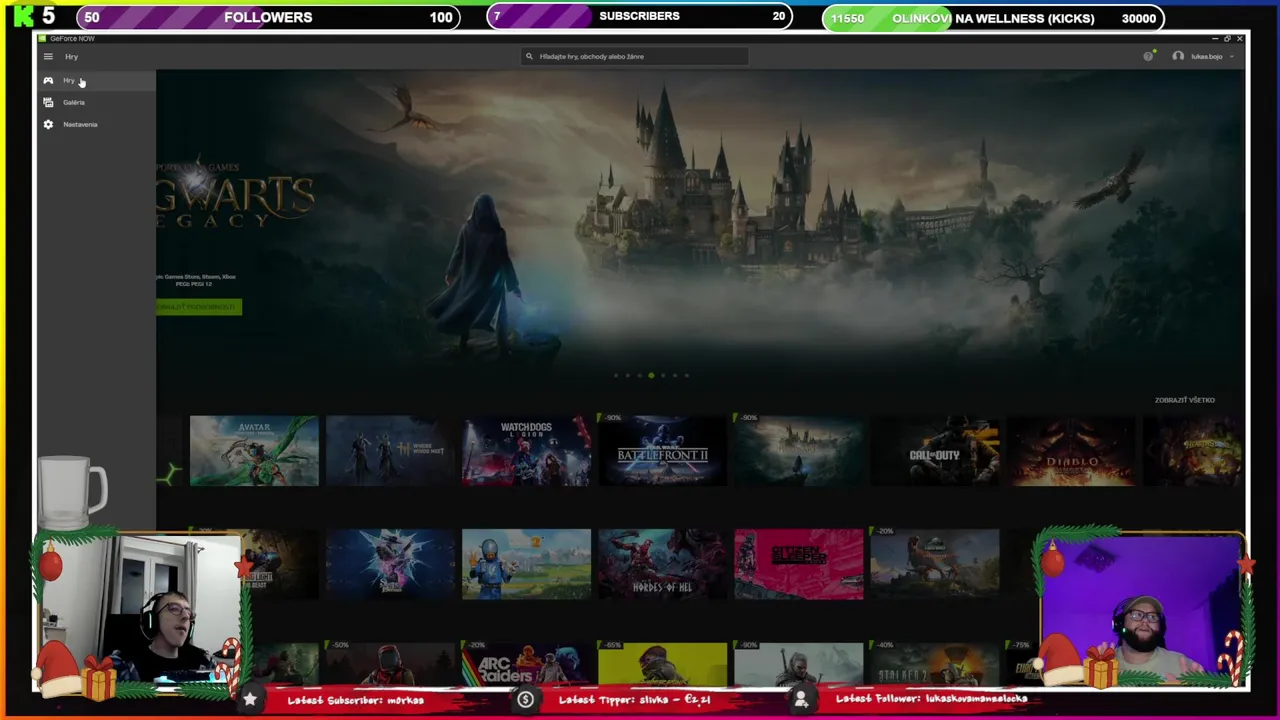This screenshot has width=1280, height=720.
Task: Open the Zobraziť všetko link
Action: (x=1184, y=400)
